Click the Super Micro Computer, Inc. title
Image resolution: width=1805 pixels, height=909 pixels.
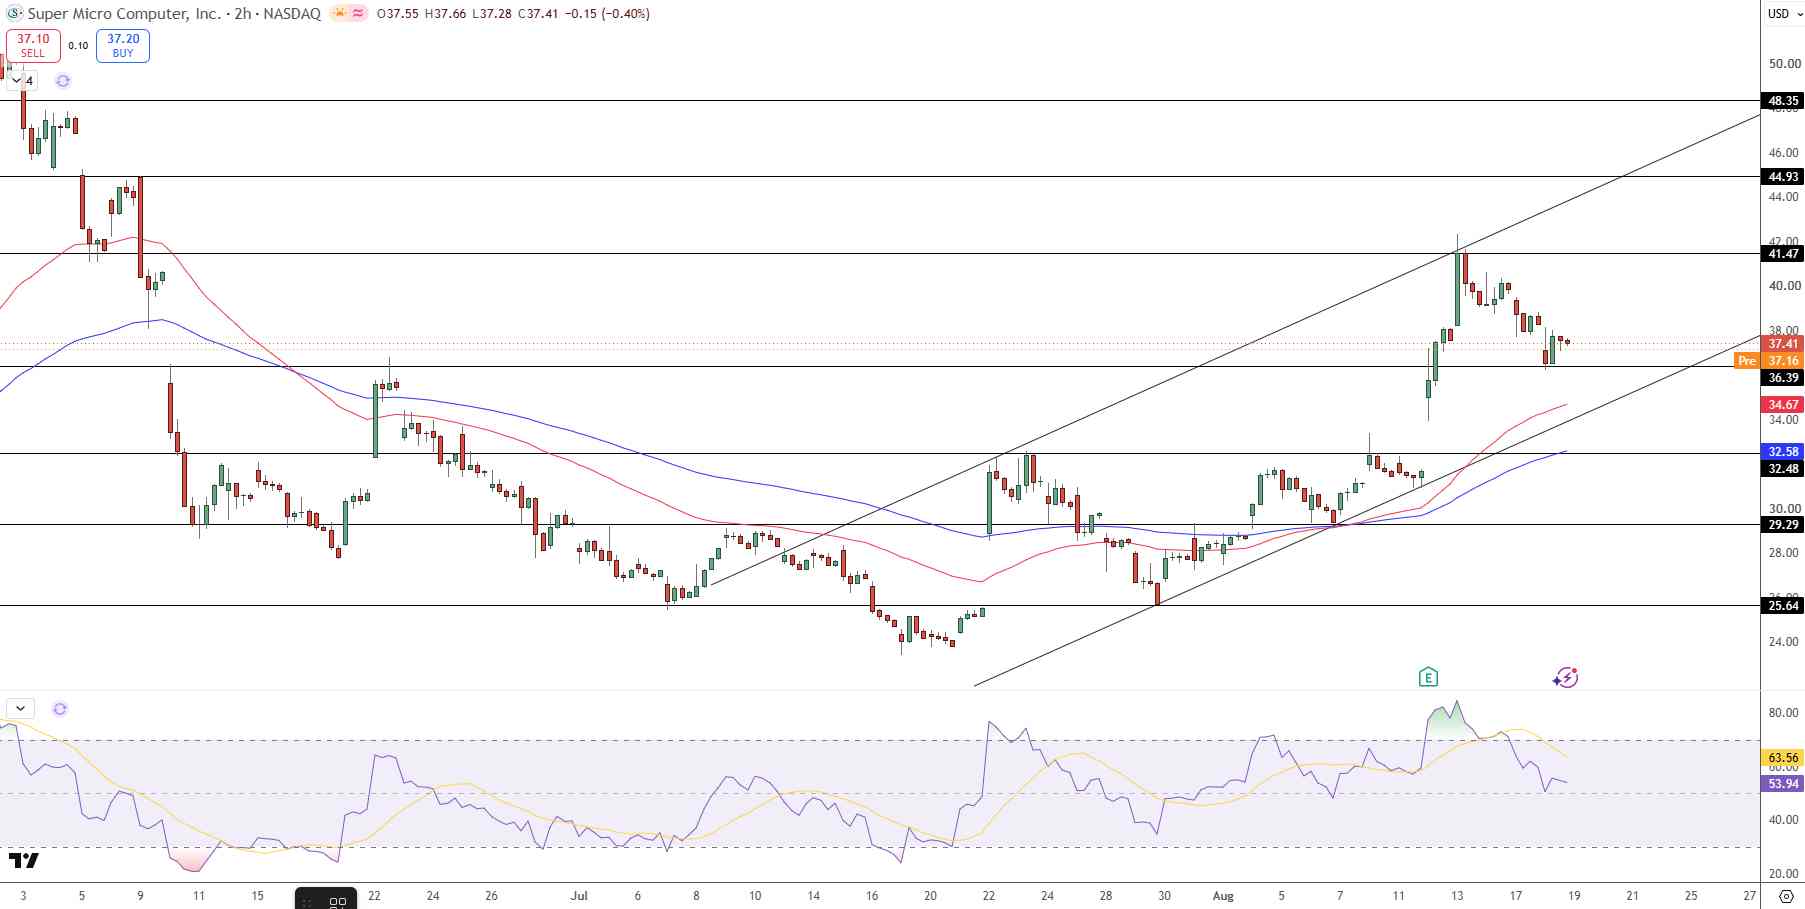125,14
